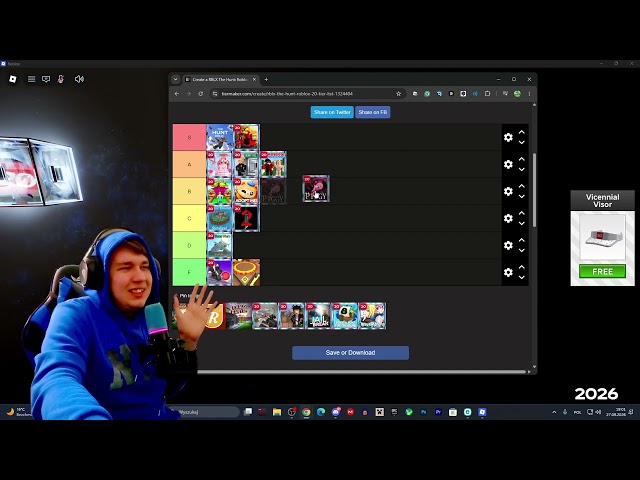Screen dimensions: 640x480
Task: Select mountain thumbnail in D tier
Action: [220, 245]
